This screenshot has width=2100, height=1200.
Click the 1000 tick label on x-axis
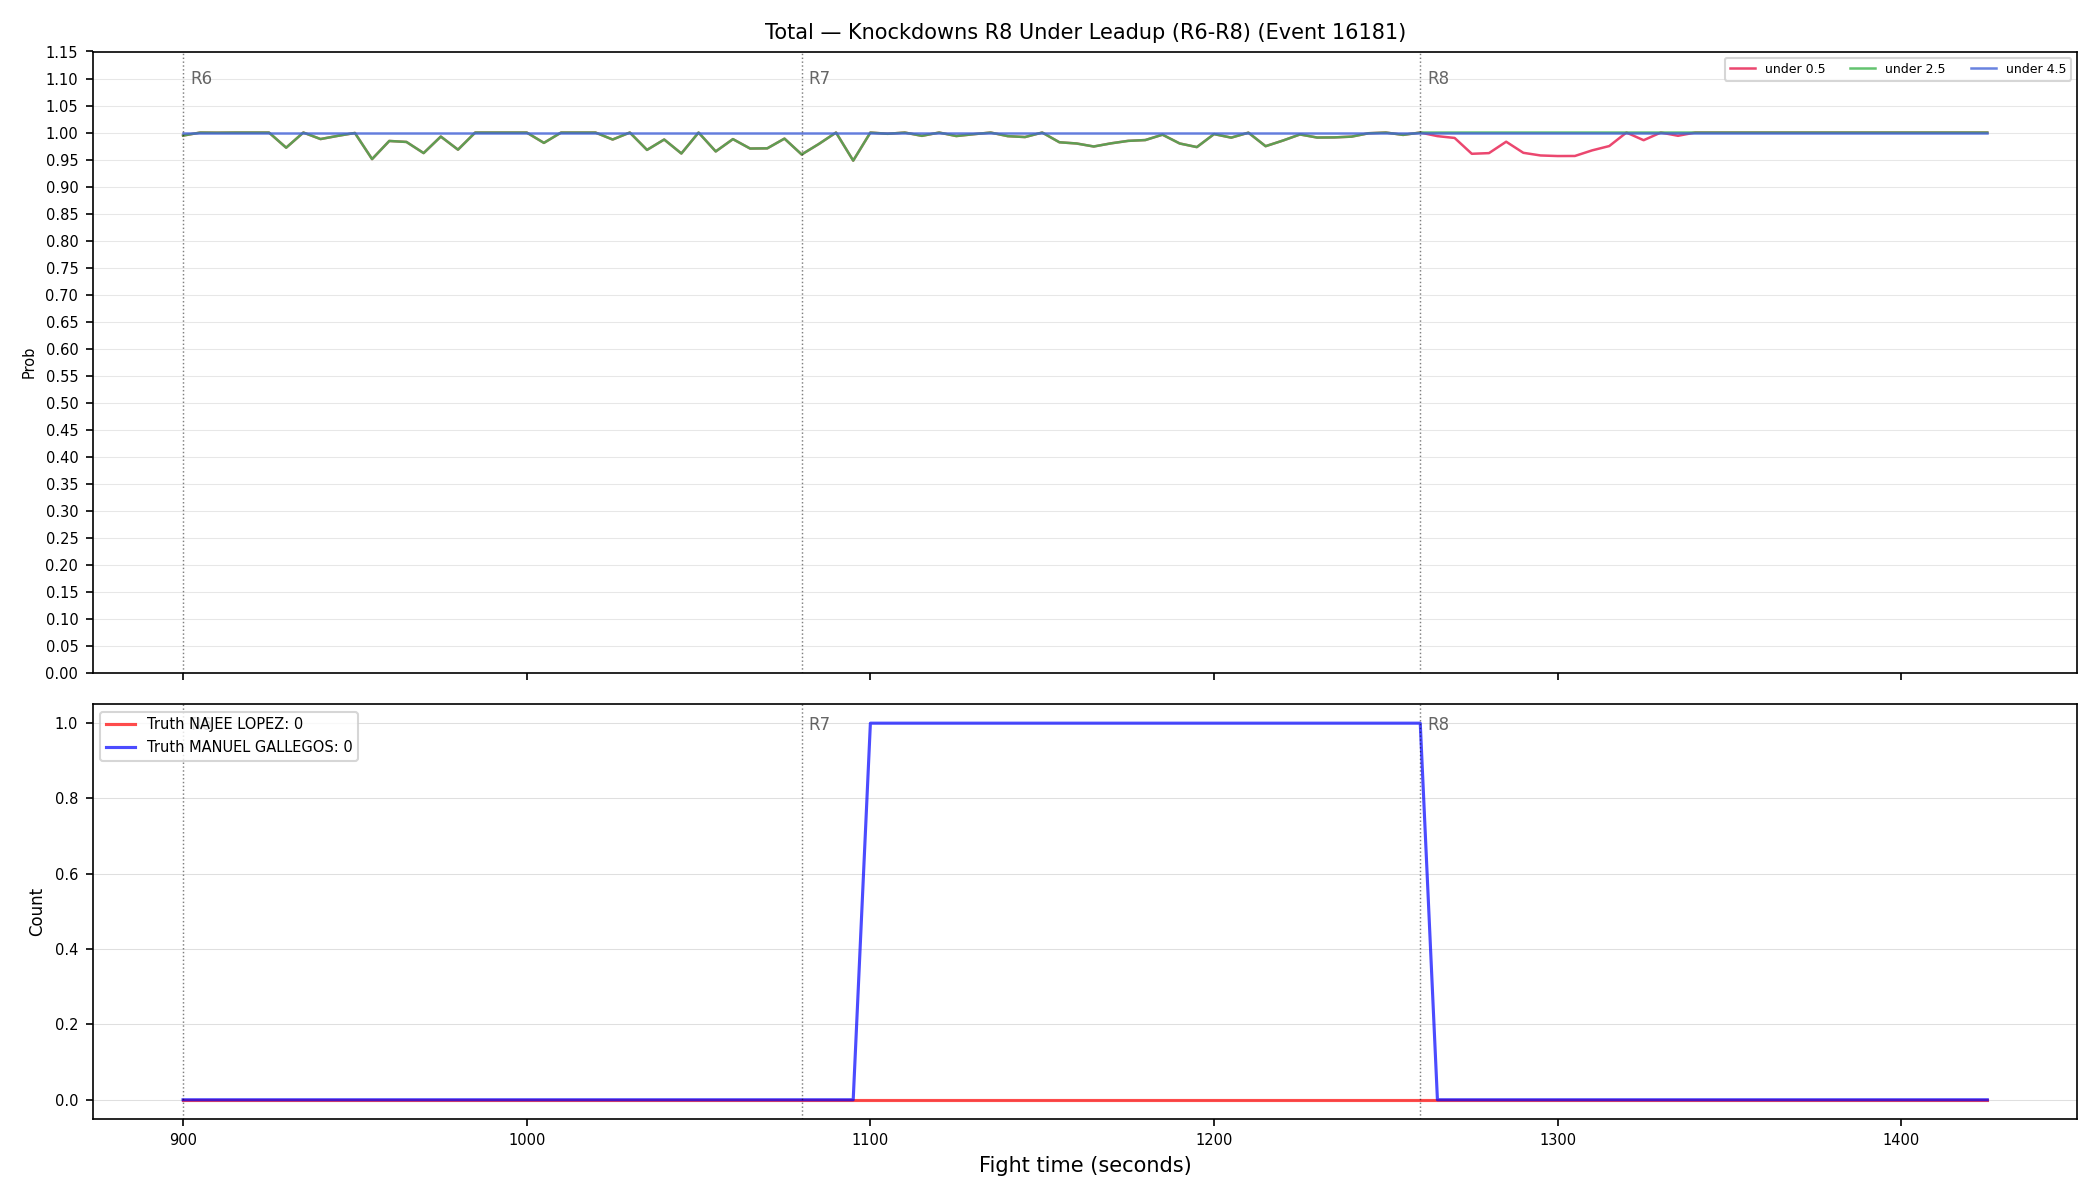[526, 1139]
